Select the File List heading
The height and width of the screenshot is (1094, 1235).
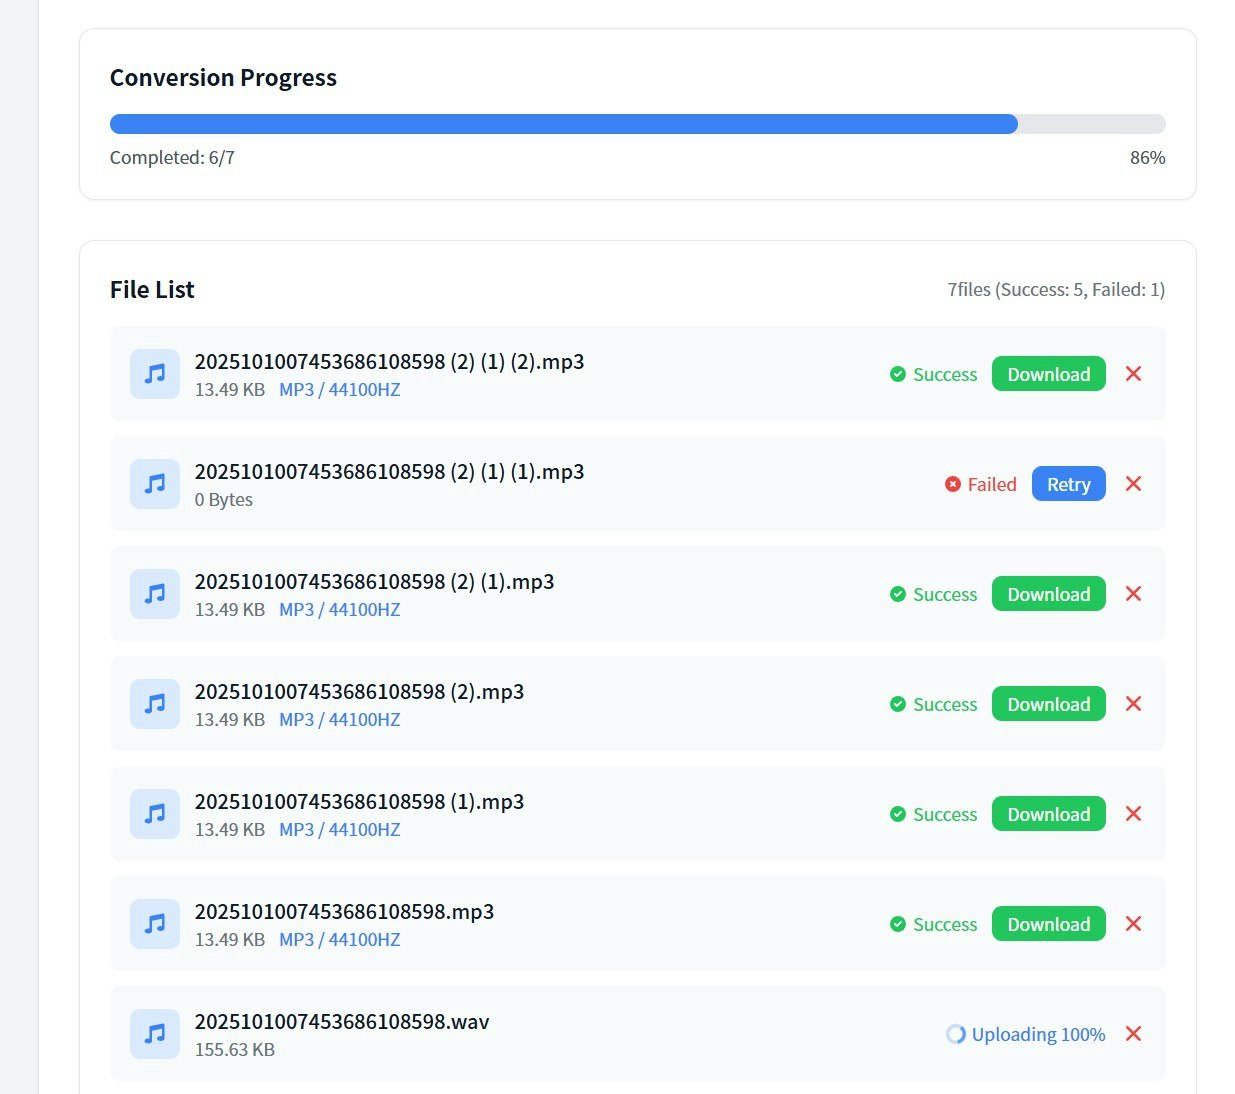[x=152, y=289]
